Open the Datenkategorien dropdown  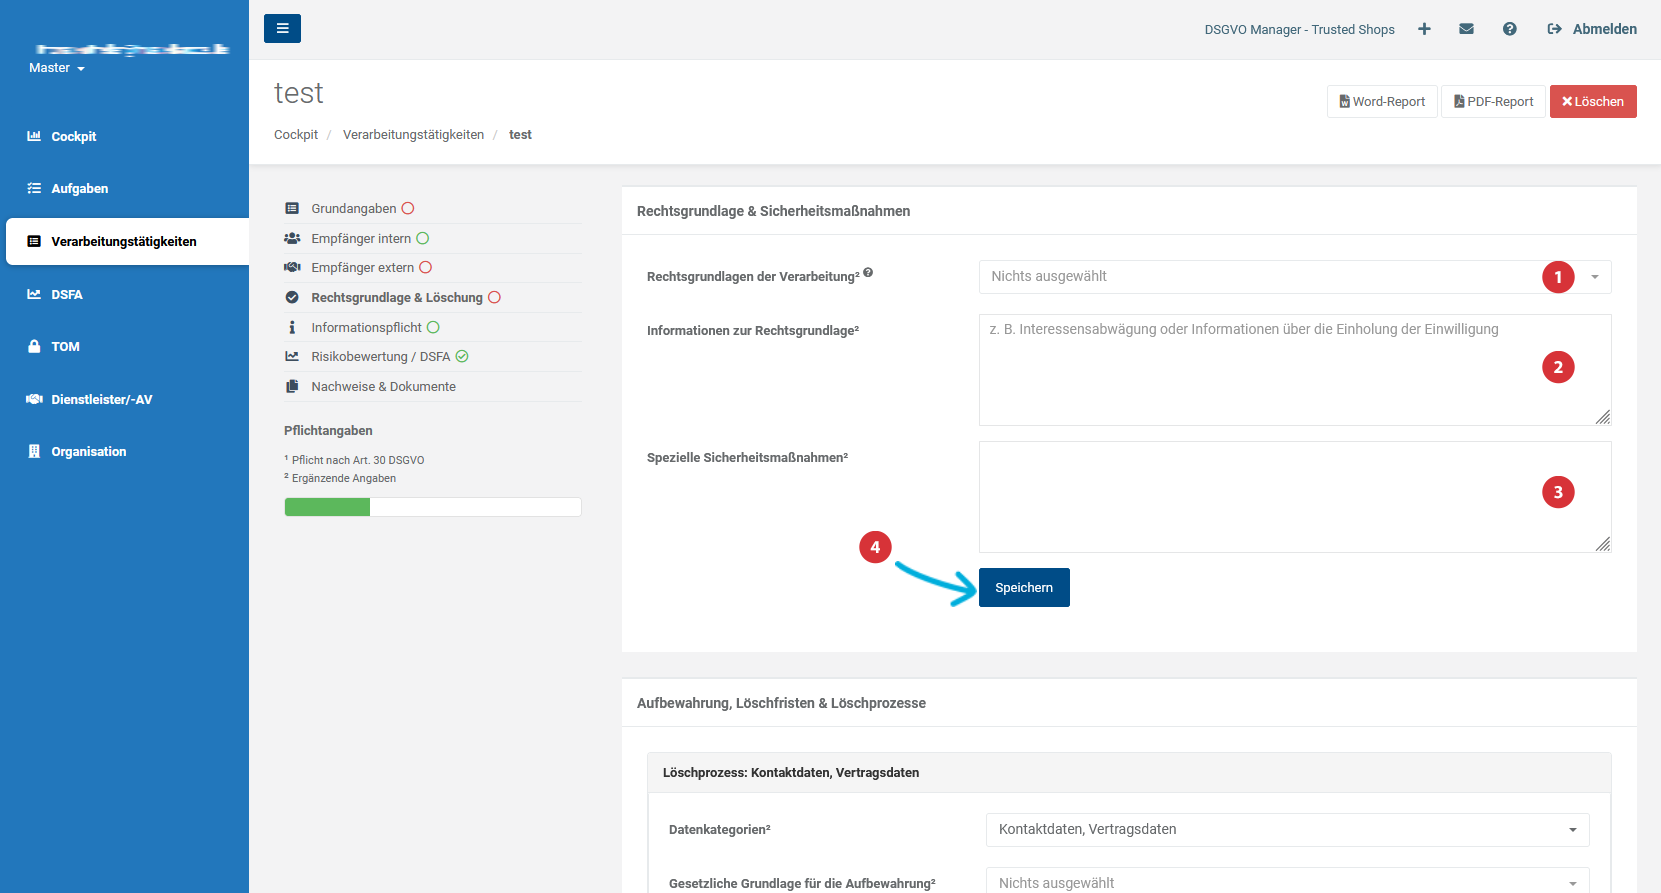tap(1288, 830)
